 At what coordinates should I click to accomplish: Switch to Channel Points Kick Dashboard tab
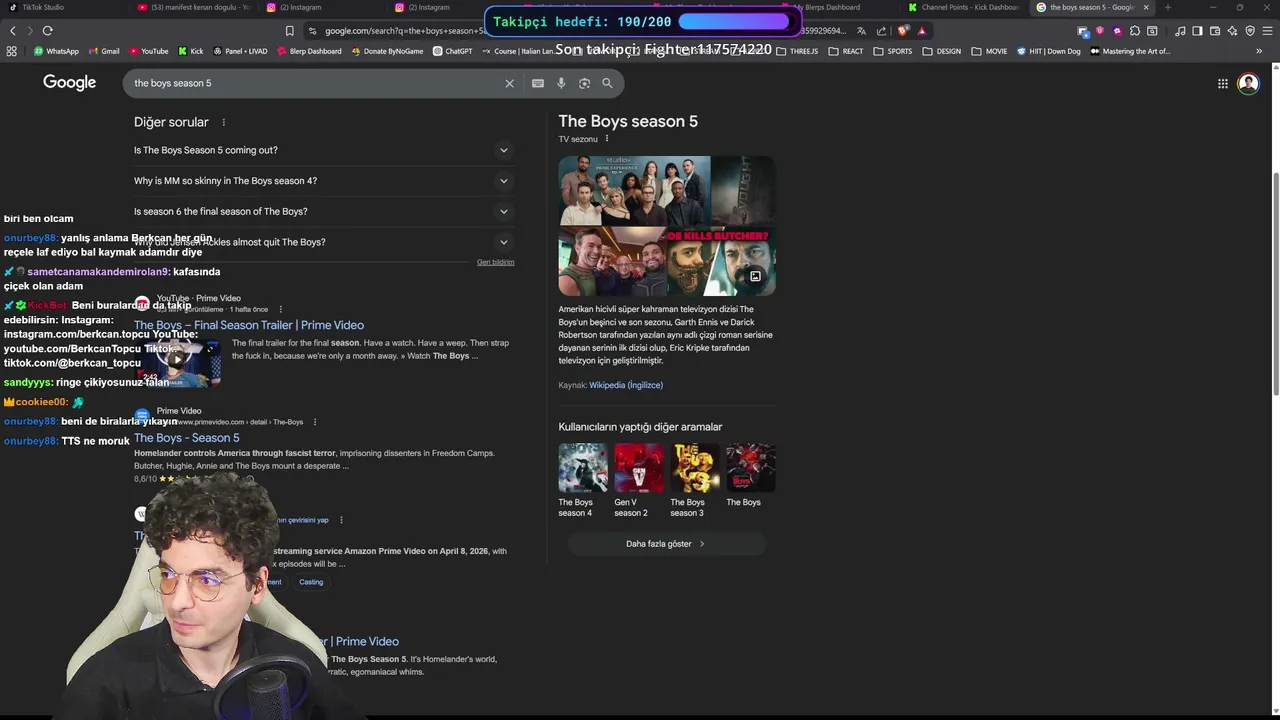coord(965,7)
